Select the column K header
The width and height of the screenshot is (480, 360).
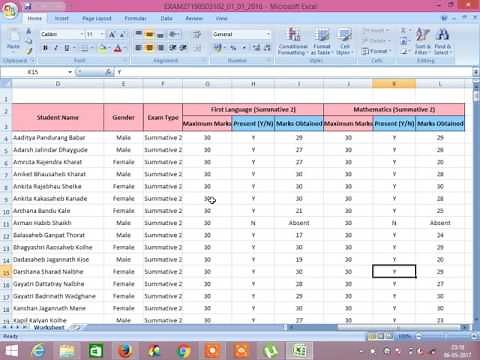click(394, 84)
